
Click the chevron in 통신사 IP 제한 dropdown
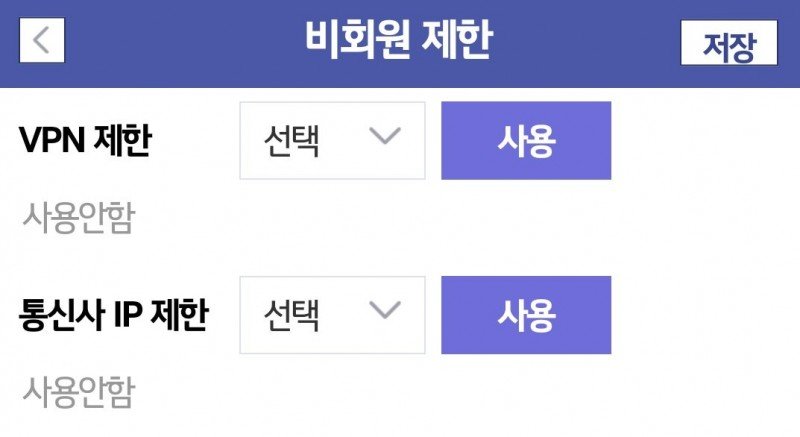click(385, 311)
